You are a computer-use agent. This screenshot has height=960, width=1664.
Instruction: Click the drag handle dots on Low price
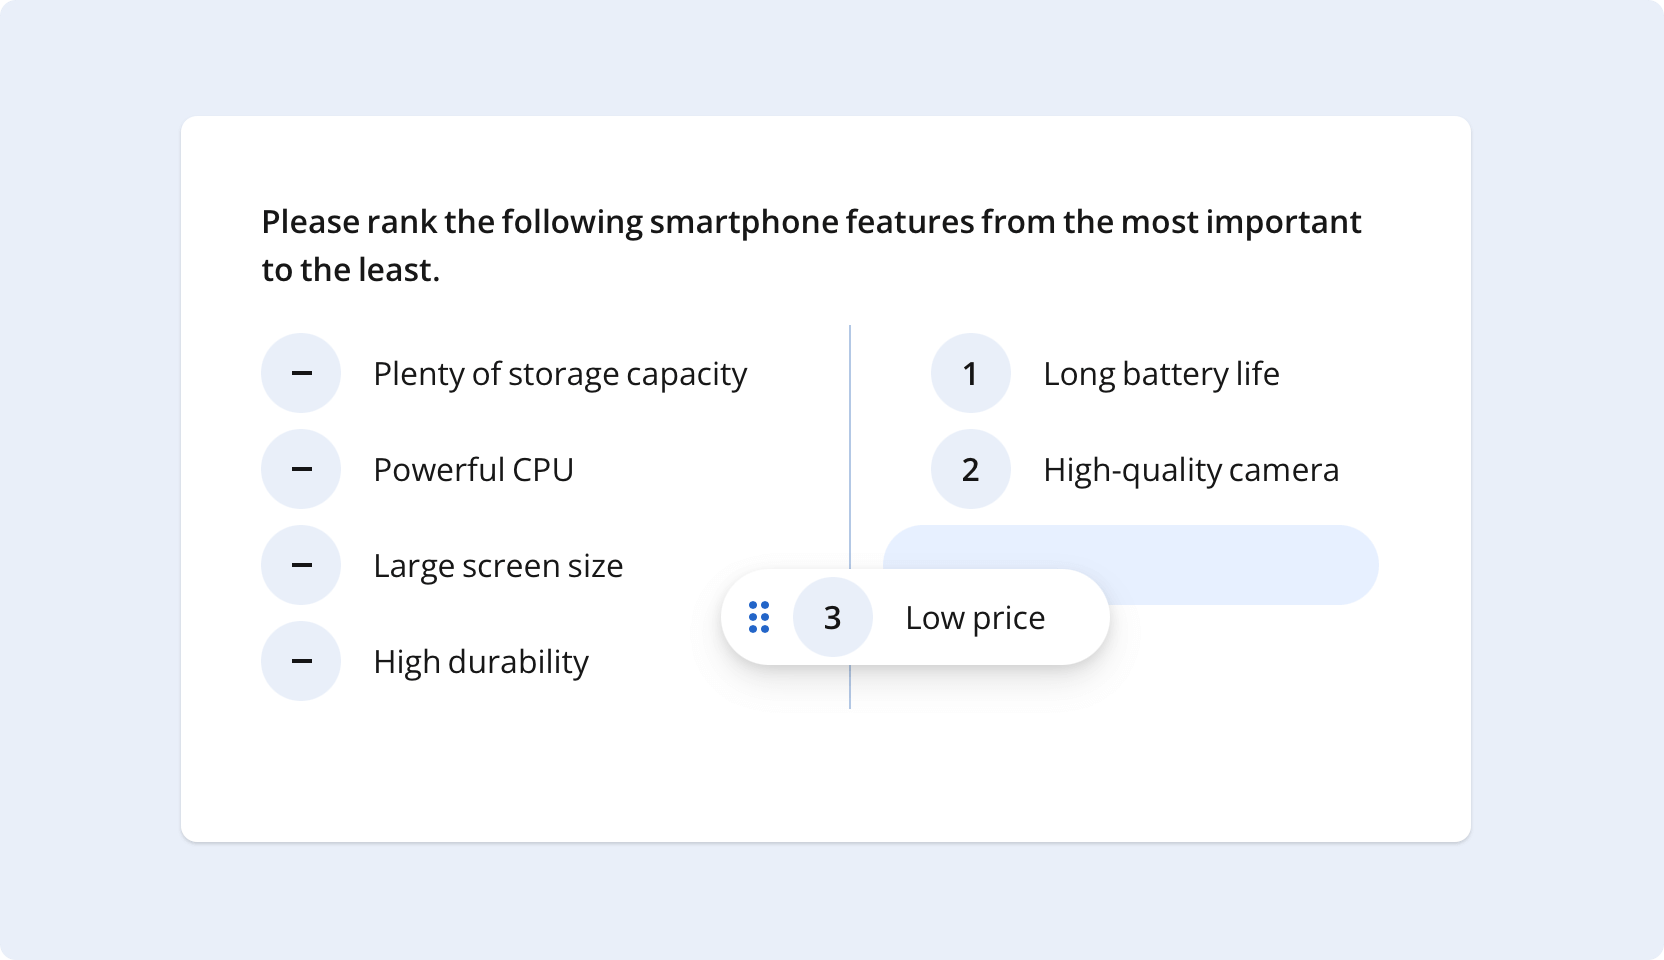click(760, 617)
